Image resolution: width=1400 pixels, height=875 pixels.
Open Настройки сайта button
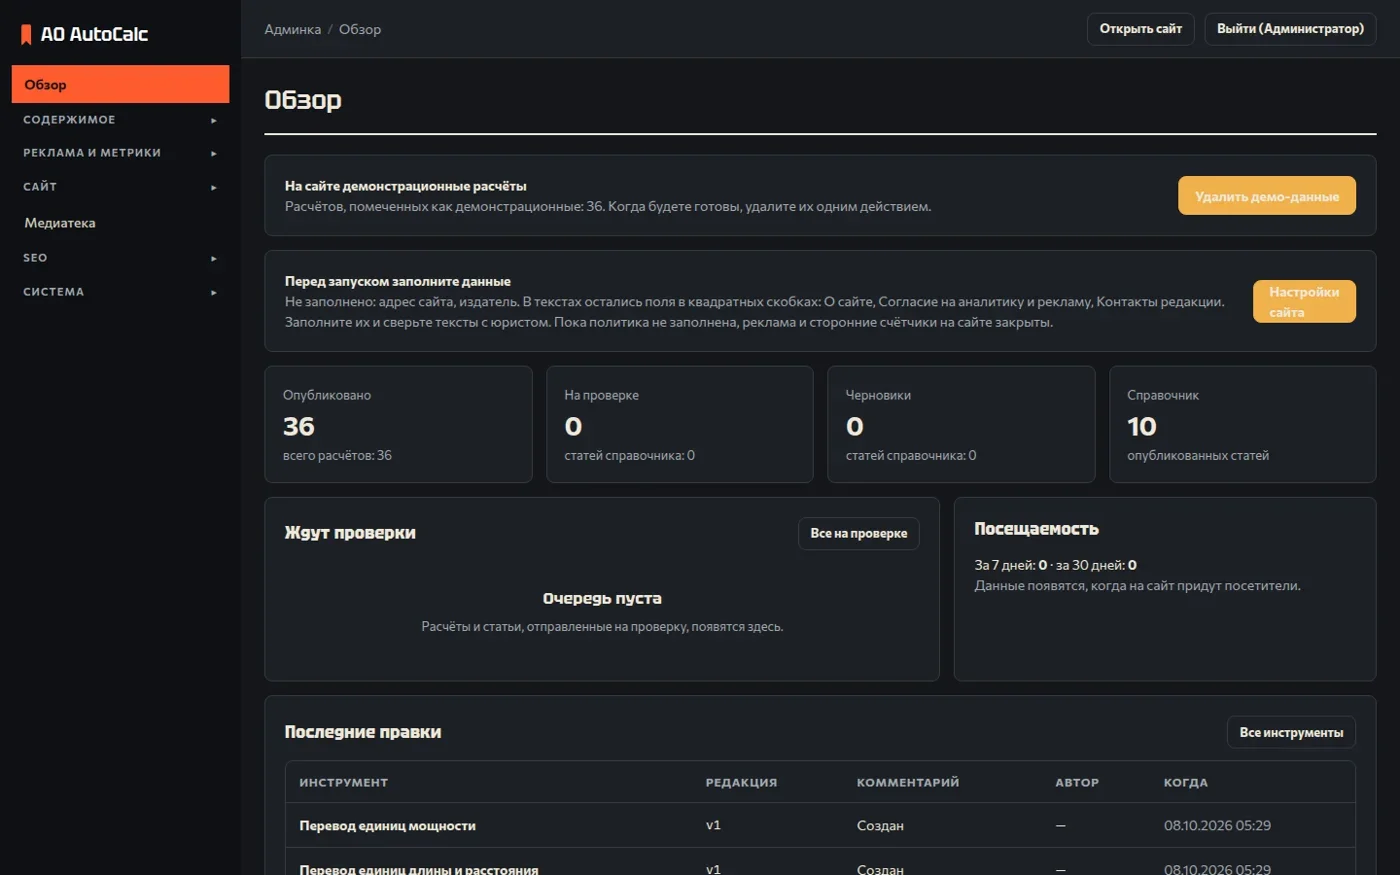coord(1304,301)
